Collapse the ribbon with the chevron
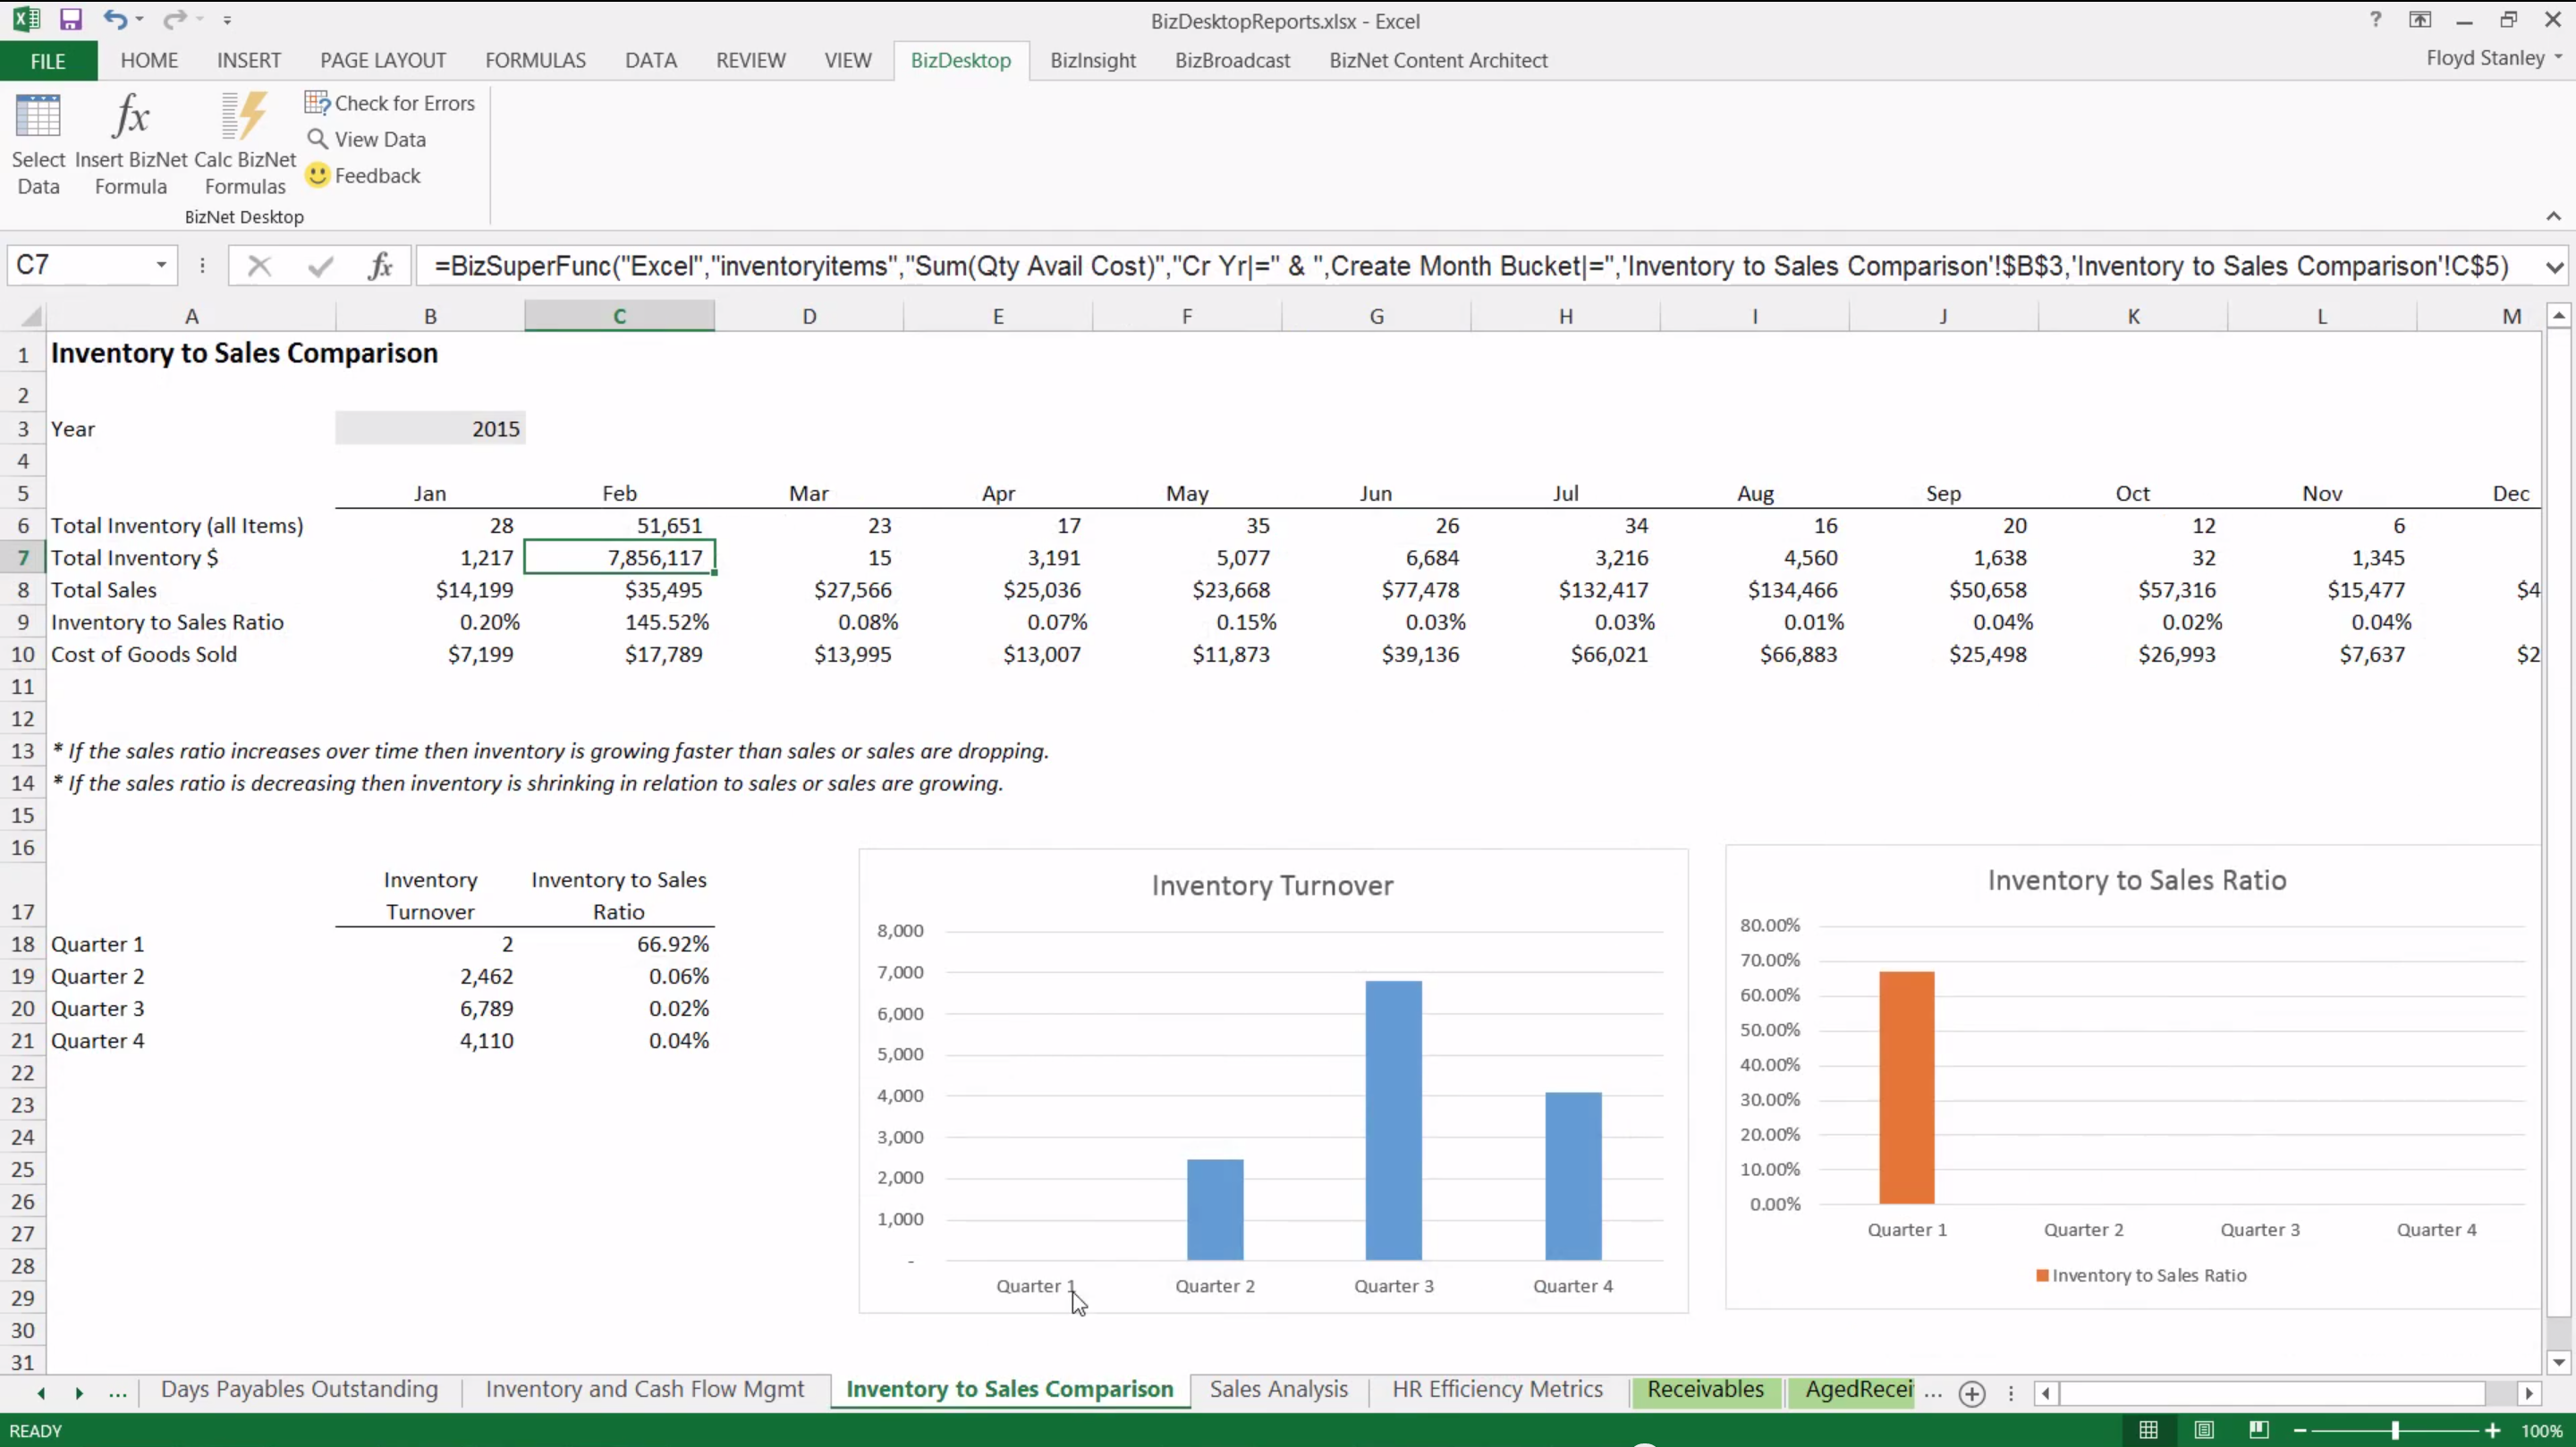 point(2553,216)
